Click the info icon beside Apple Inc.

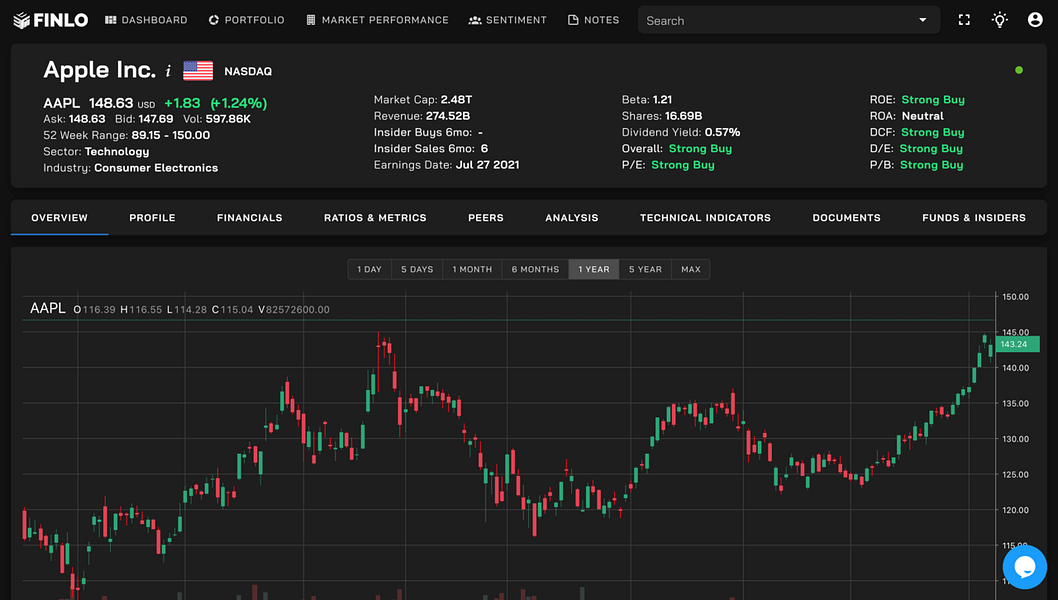click(x=168, y=71)
